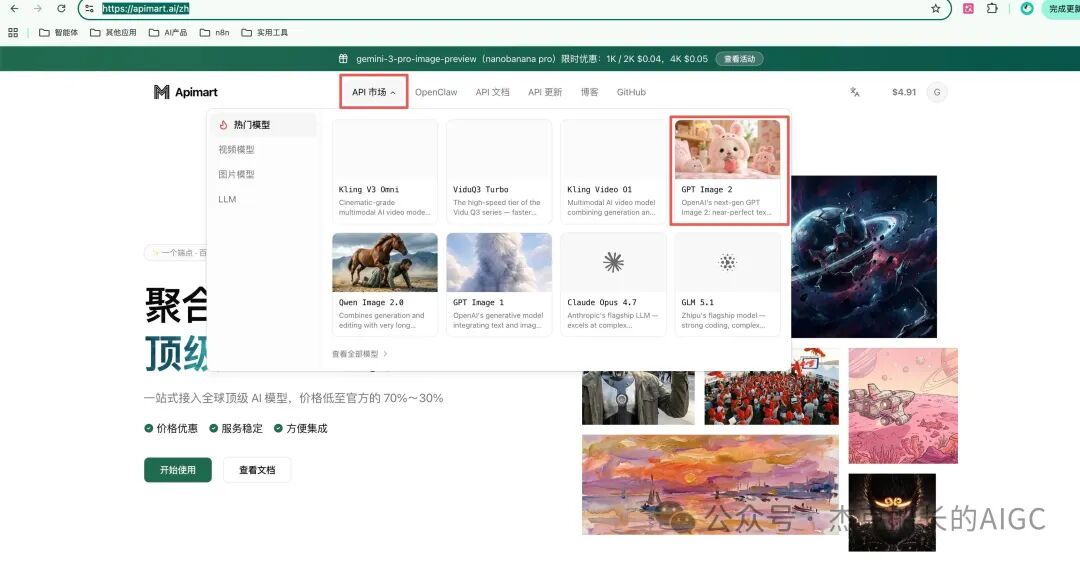This screenshot has width=1080, height=562.
Task: Open the 实用工具 bookmark folder
Action: pos(264,32)
